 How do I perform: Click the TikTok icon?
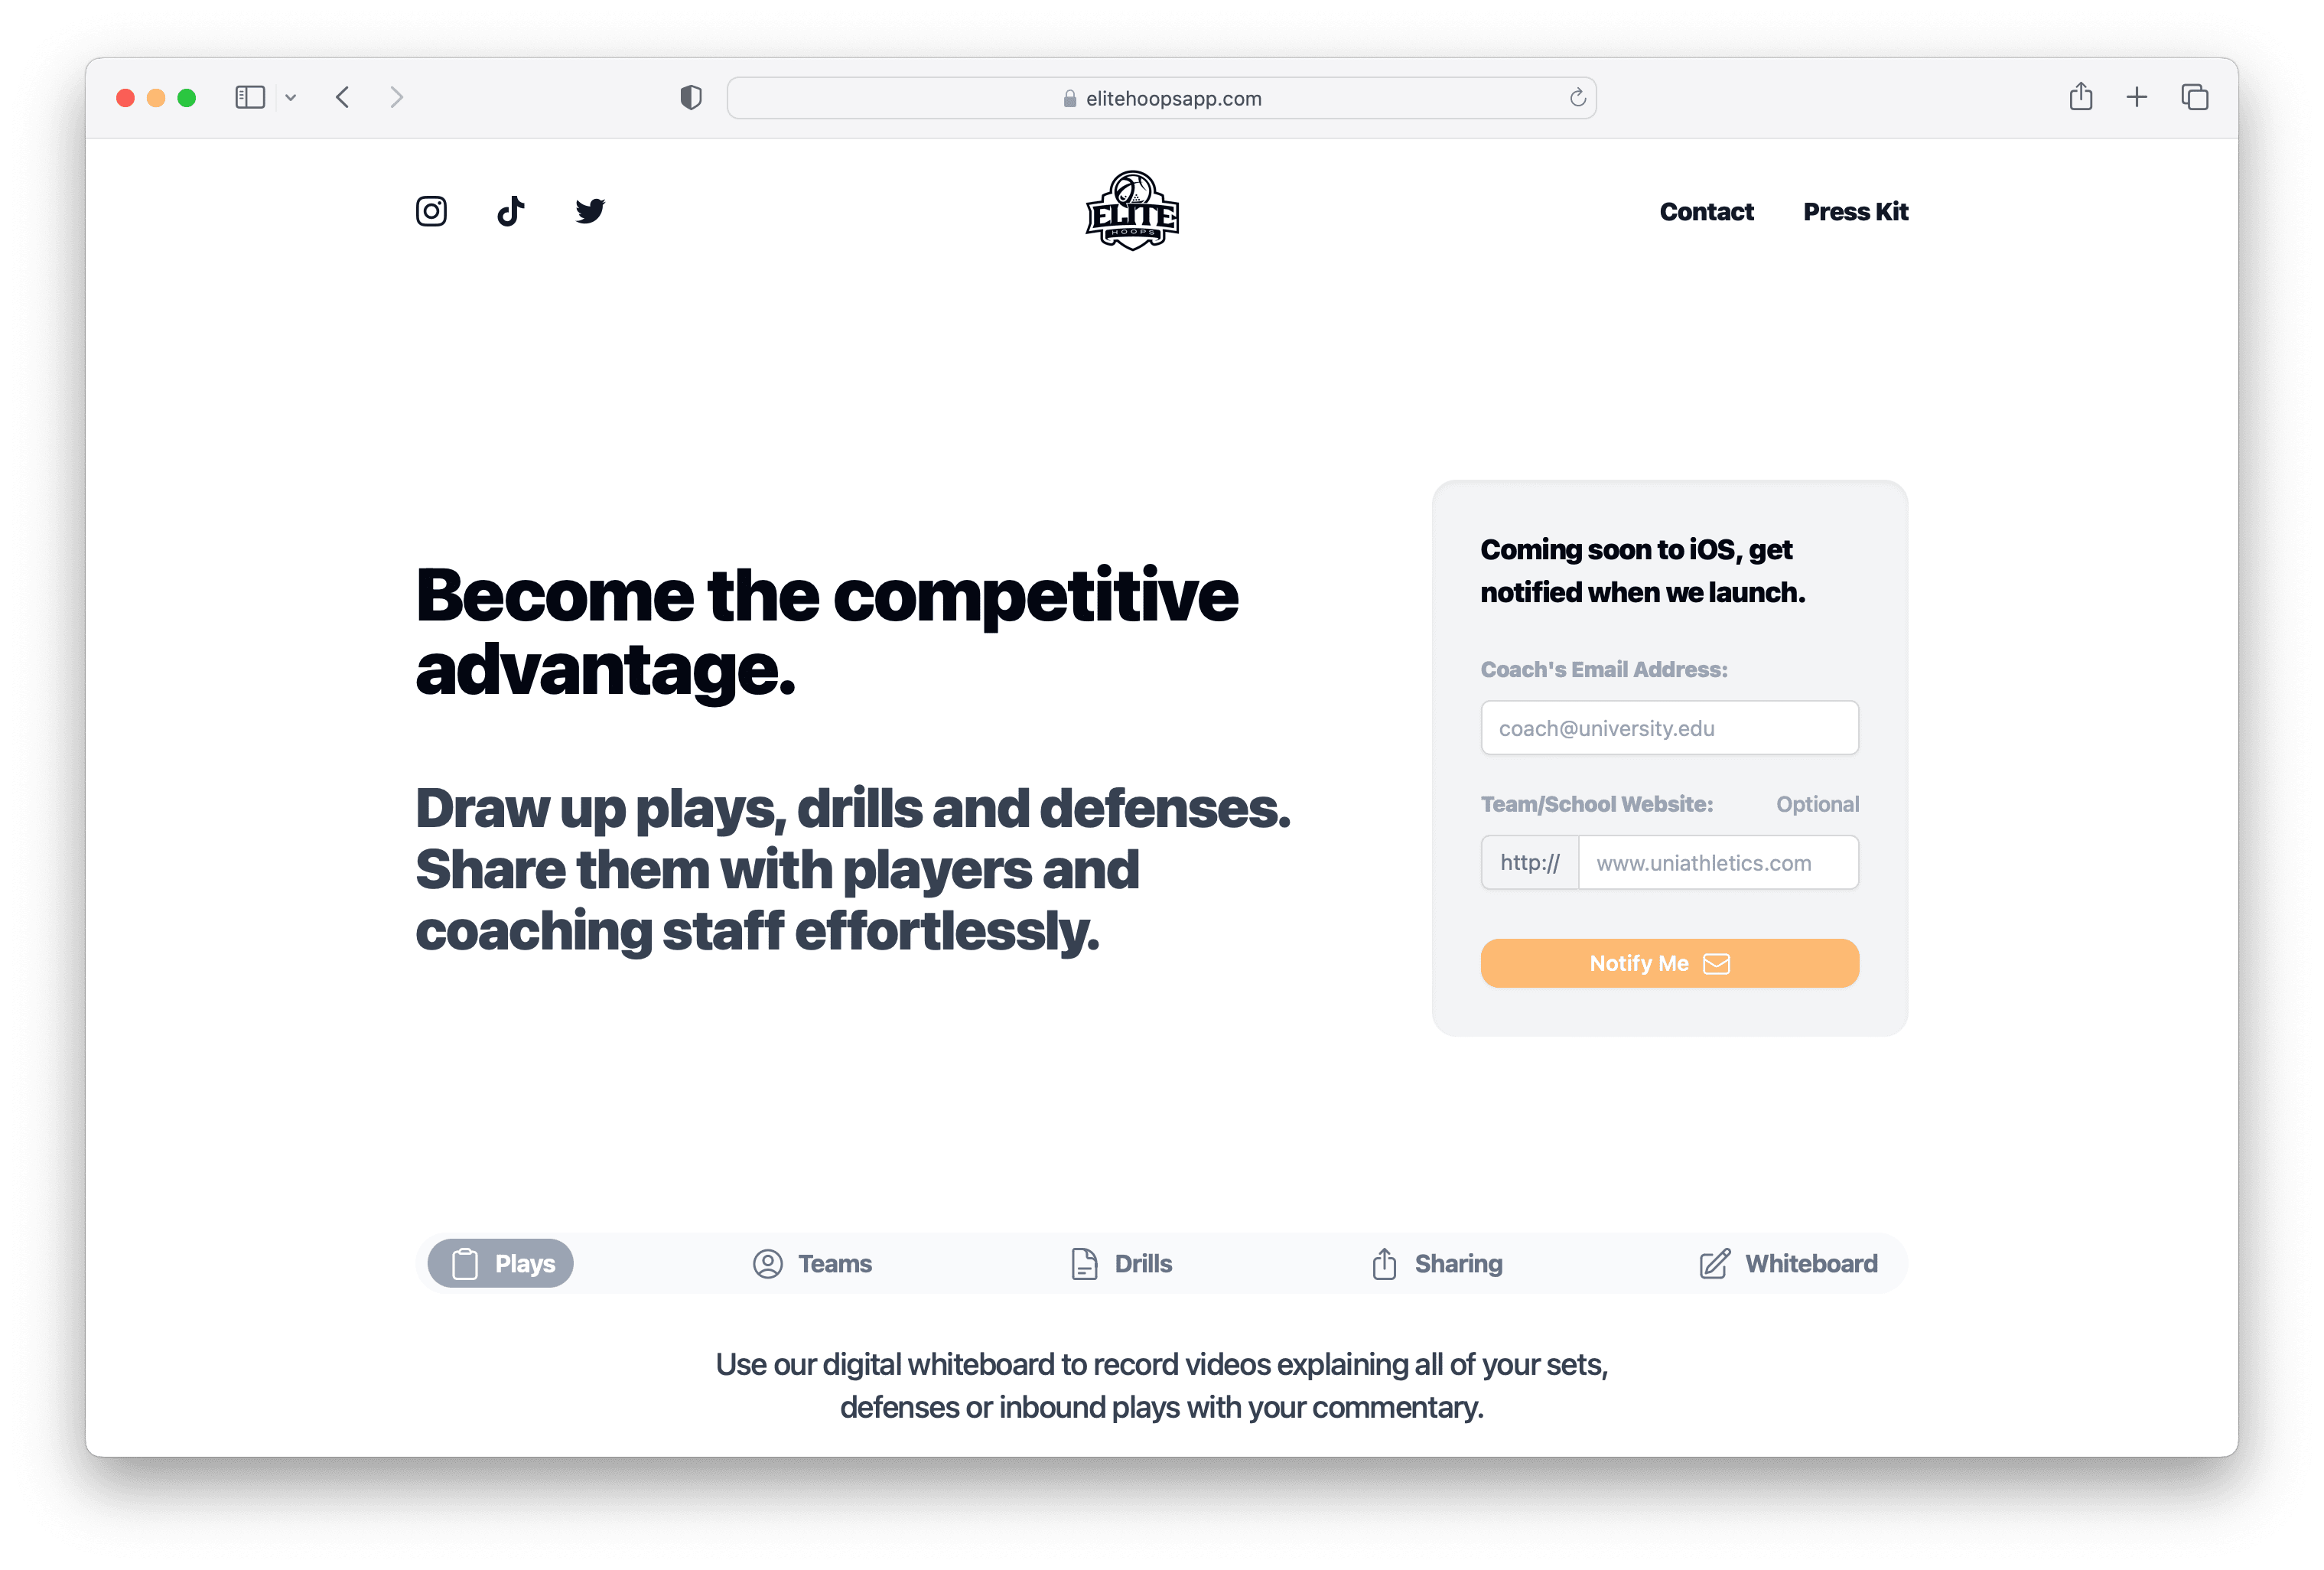point(515,210)
